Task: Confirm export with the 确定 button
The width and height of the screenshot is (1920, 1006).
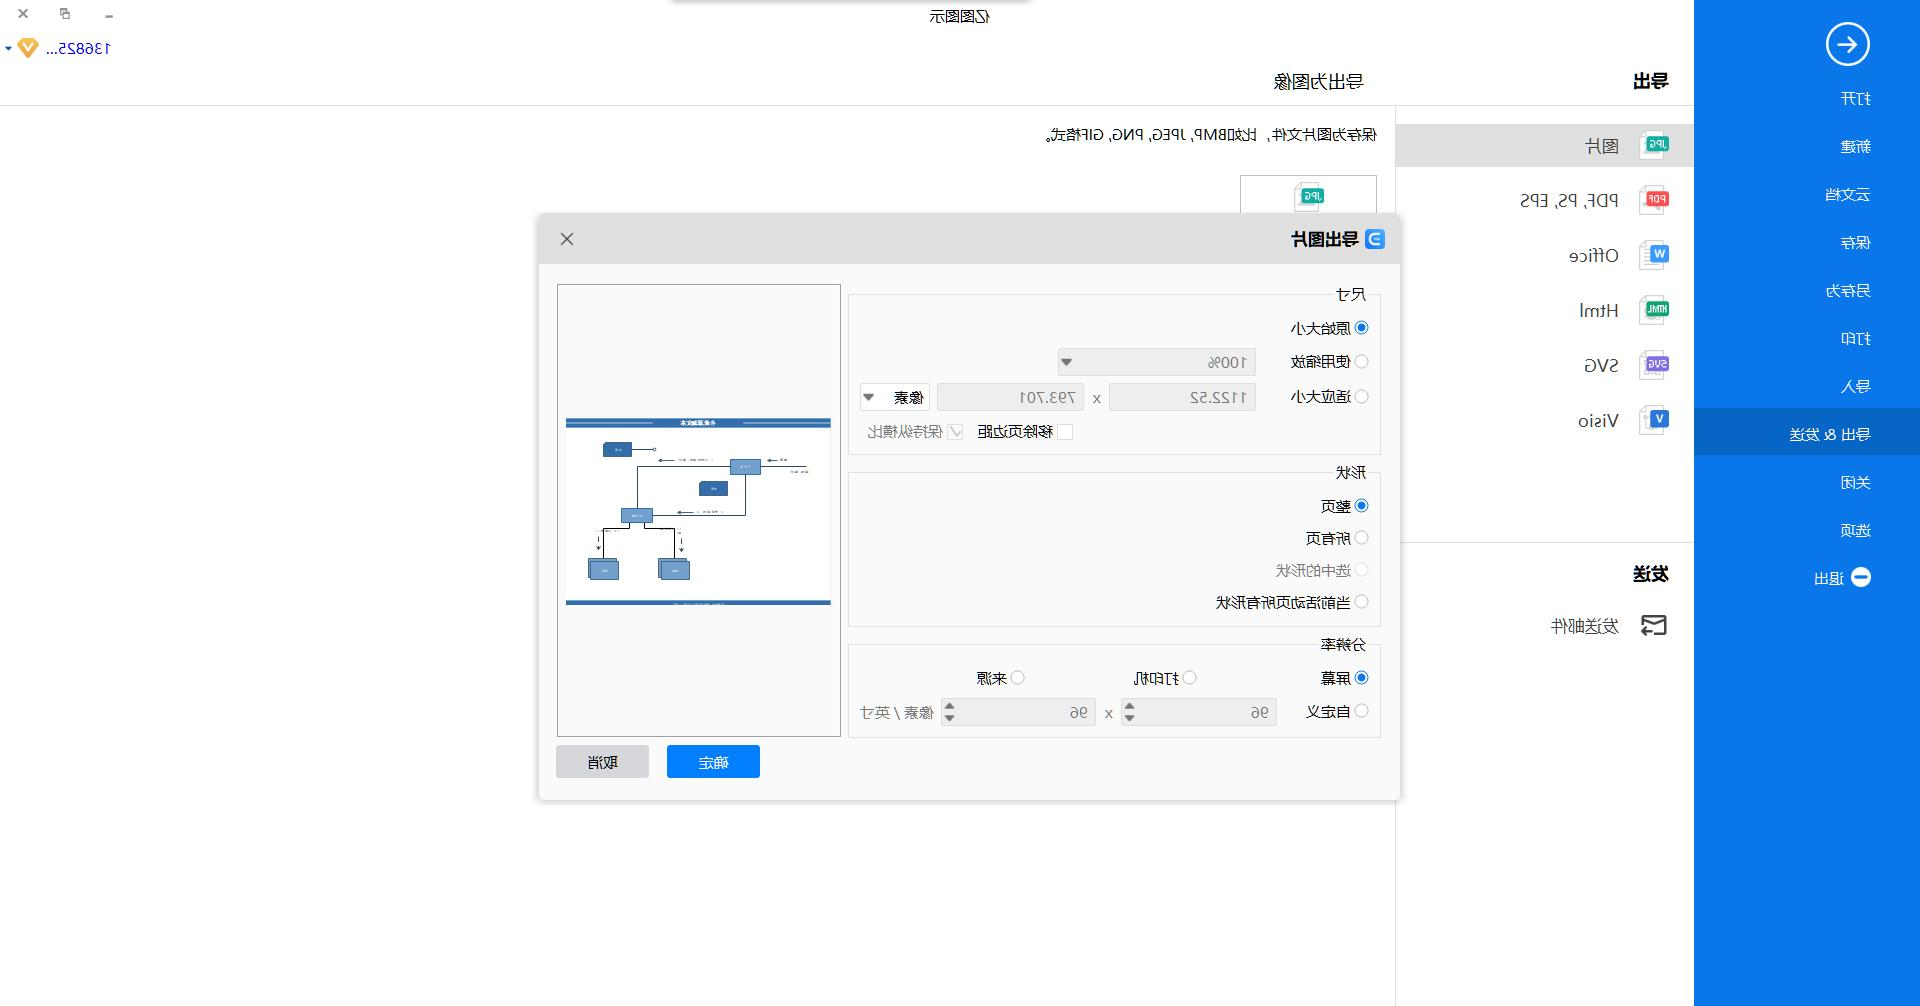Action: coord(713,762)
